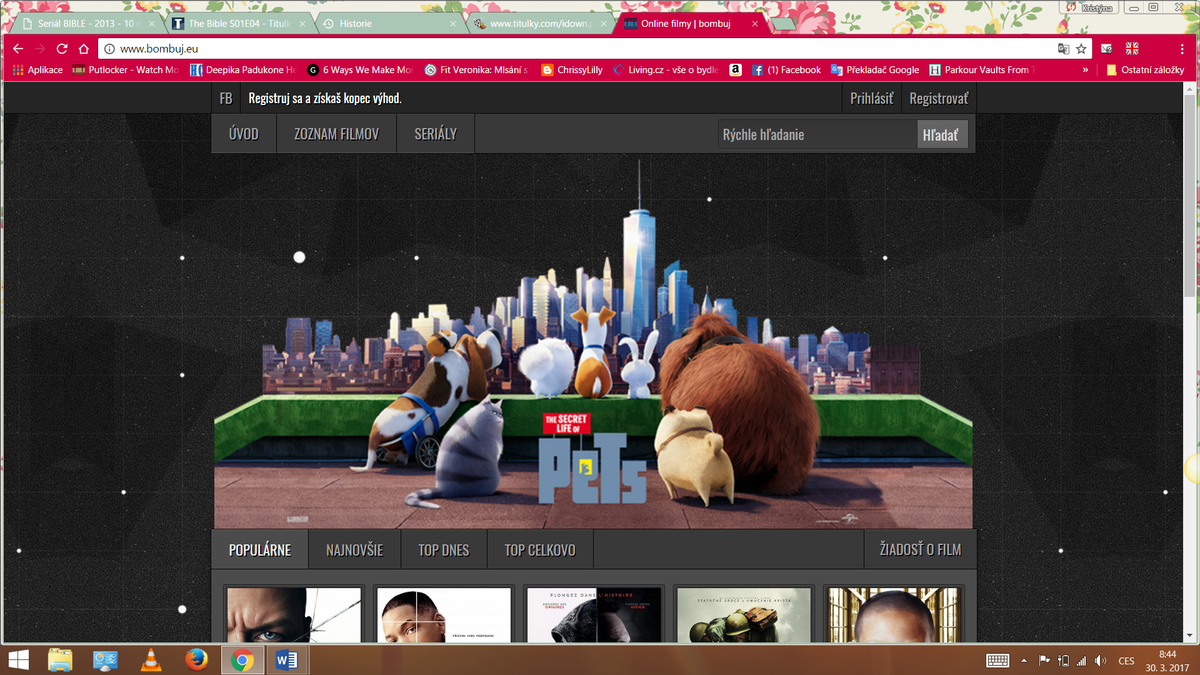1200x675 pixels.
Task: Open the Amazon bookmark icon
Action: [x=735, y=70]
